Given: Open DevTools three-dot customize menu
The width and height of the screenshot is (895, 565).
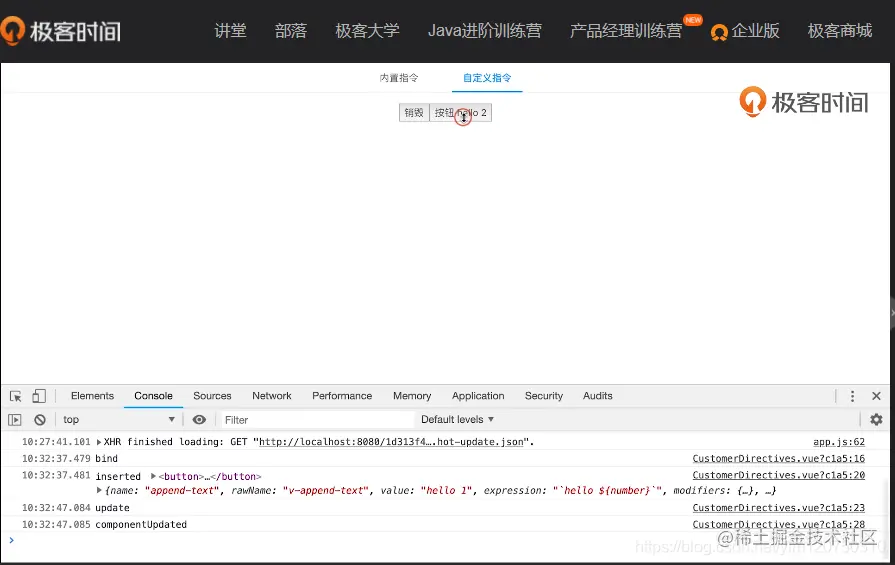Looking at the screenshot, I should [x=852, y=396].
